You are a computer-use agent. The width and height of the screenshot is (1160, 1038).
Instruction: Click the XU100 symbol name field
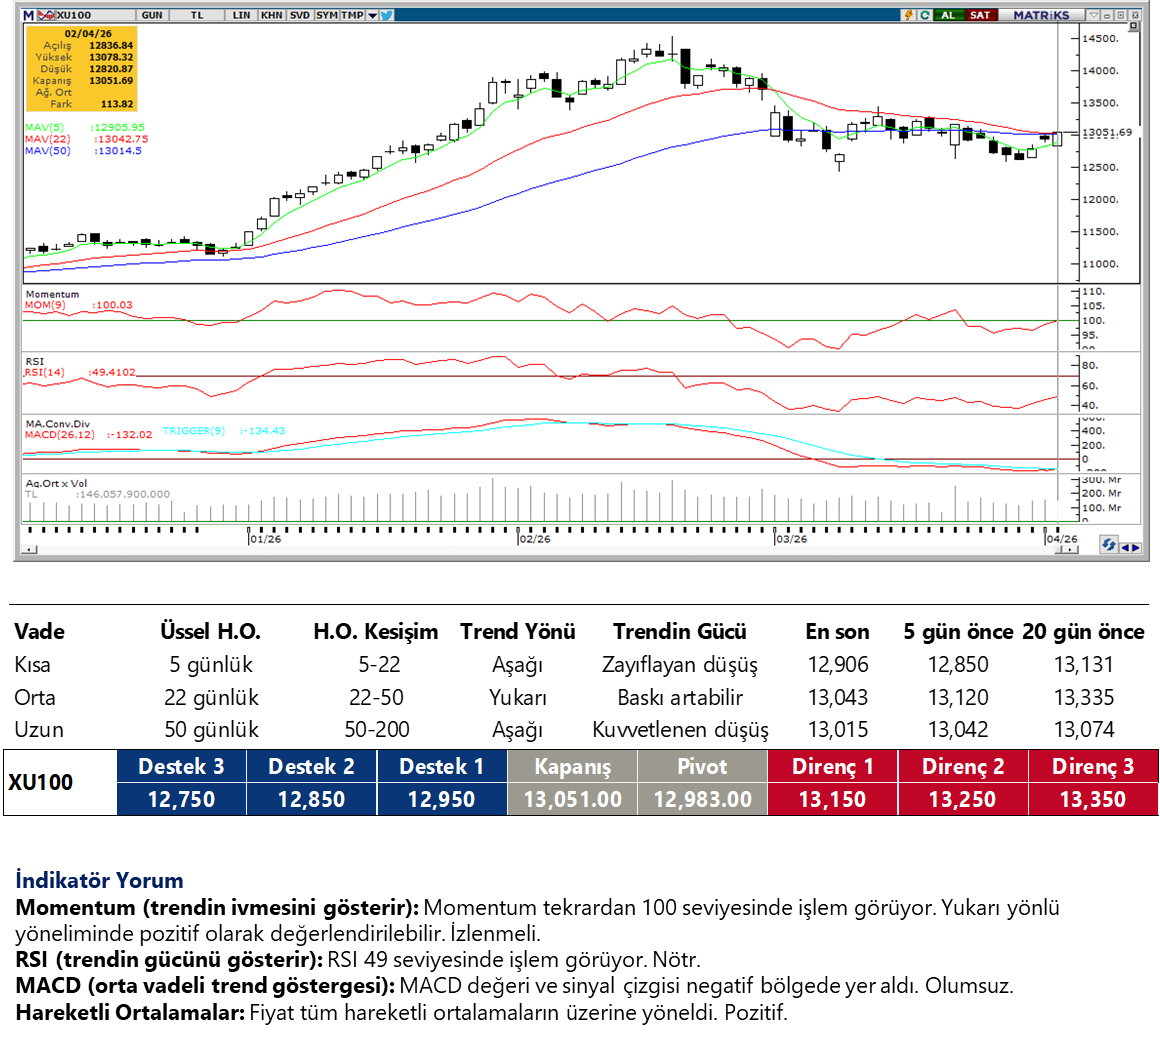(x=75, y=15)
